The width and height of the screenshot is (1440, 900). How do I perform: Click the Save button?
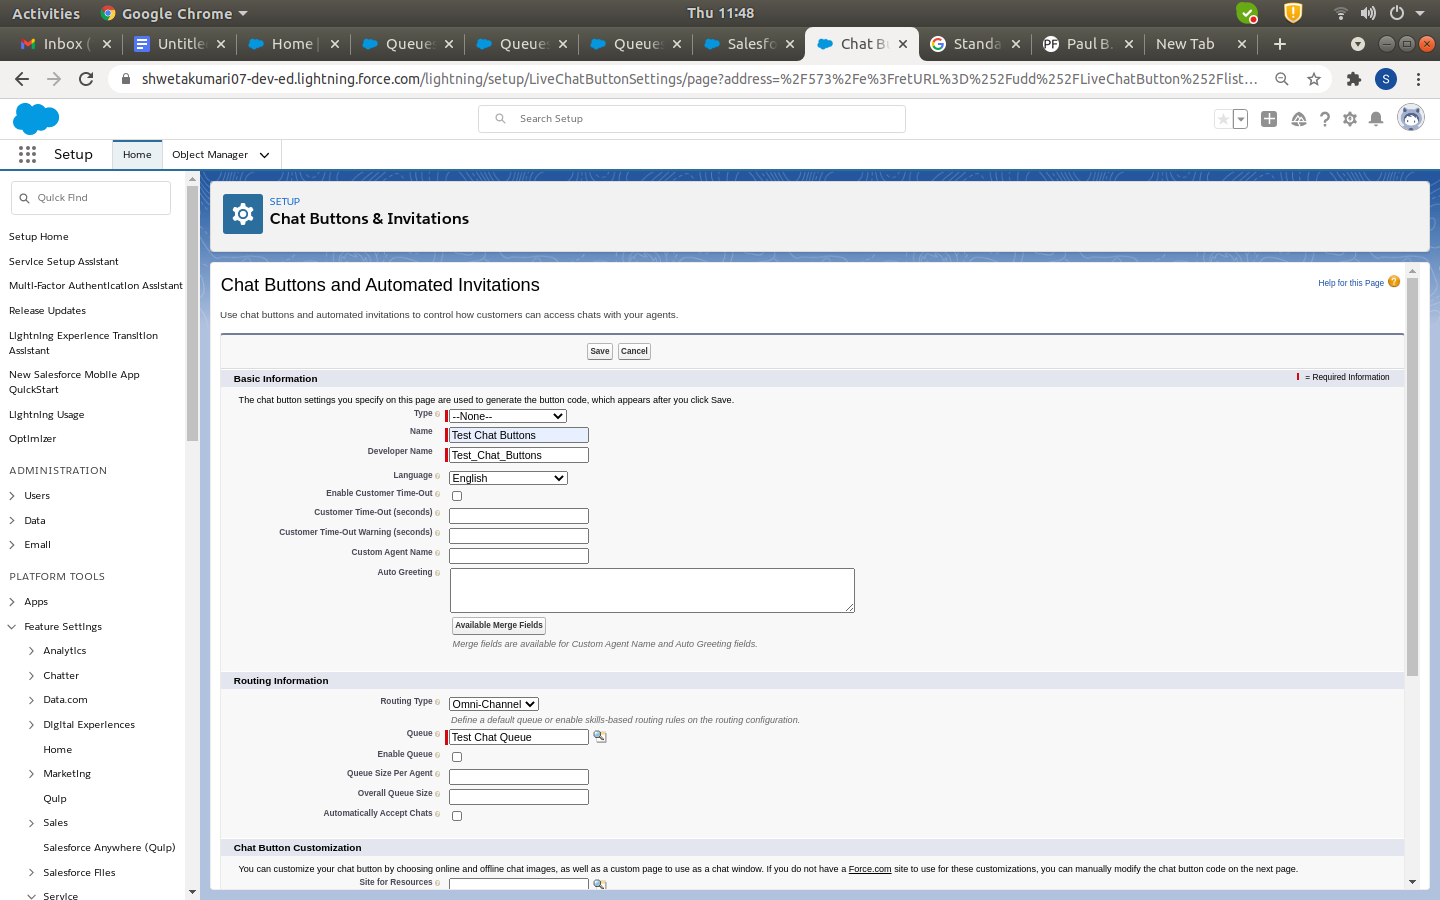tap(600, 351)
